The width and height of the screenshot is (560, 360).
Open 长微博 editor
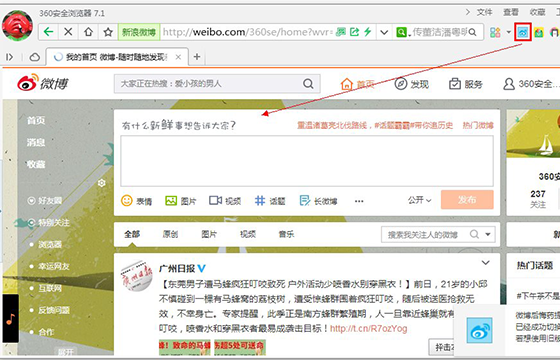319,201
